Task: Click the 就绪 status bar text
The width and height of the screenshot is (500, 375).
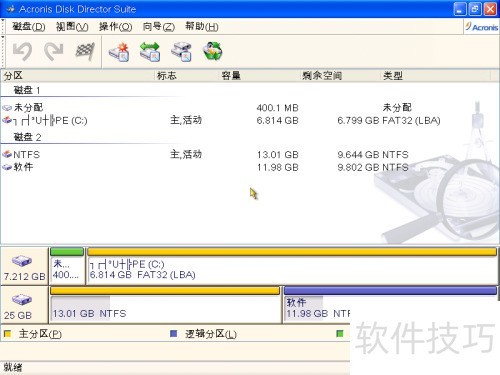Action: tap(13, 367)
